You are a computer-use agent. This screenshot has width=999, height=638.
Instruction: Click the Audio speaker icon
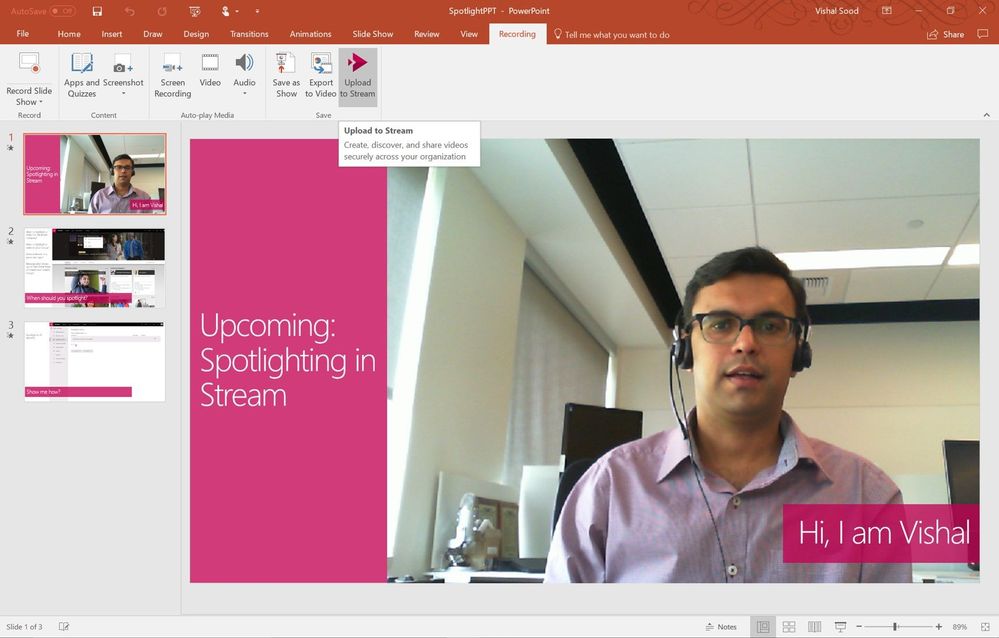pos(244,63)
